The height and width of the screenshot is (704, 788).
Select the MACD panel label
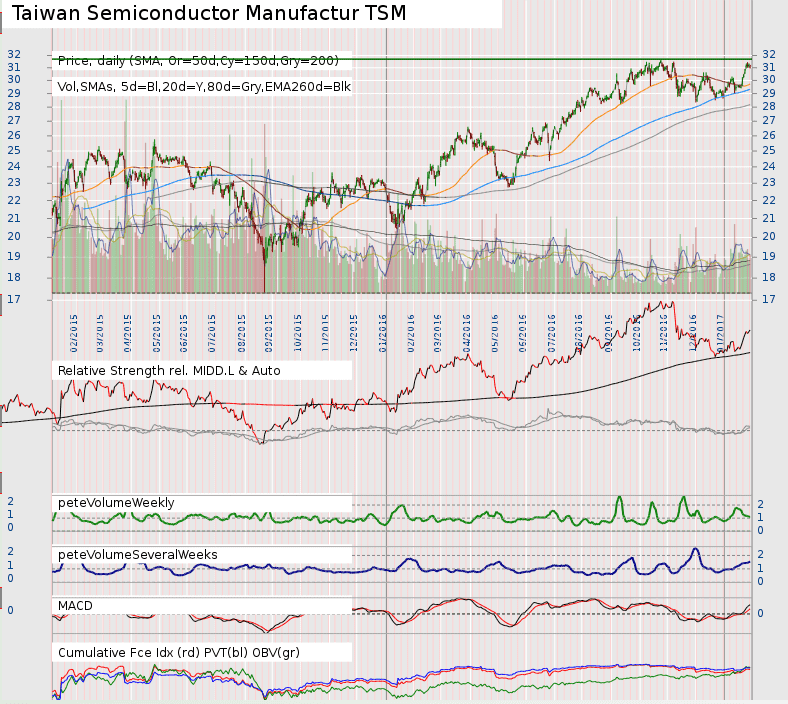click(x=75, y=606)
